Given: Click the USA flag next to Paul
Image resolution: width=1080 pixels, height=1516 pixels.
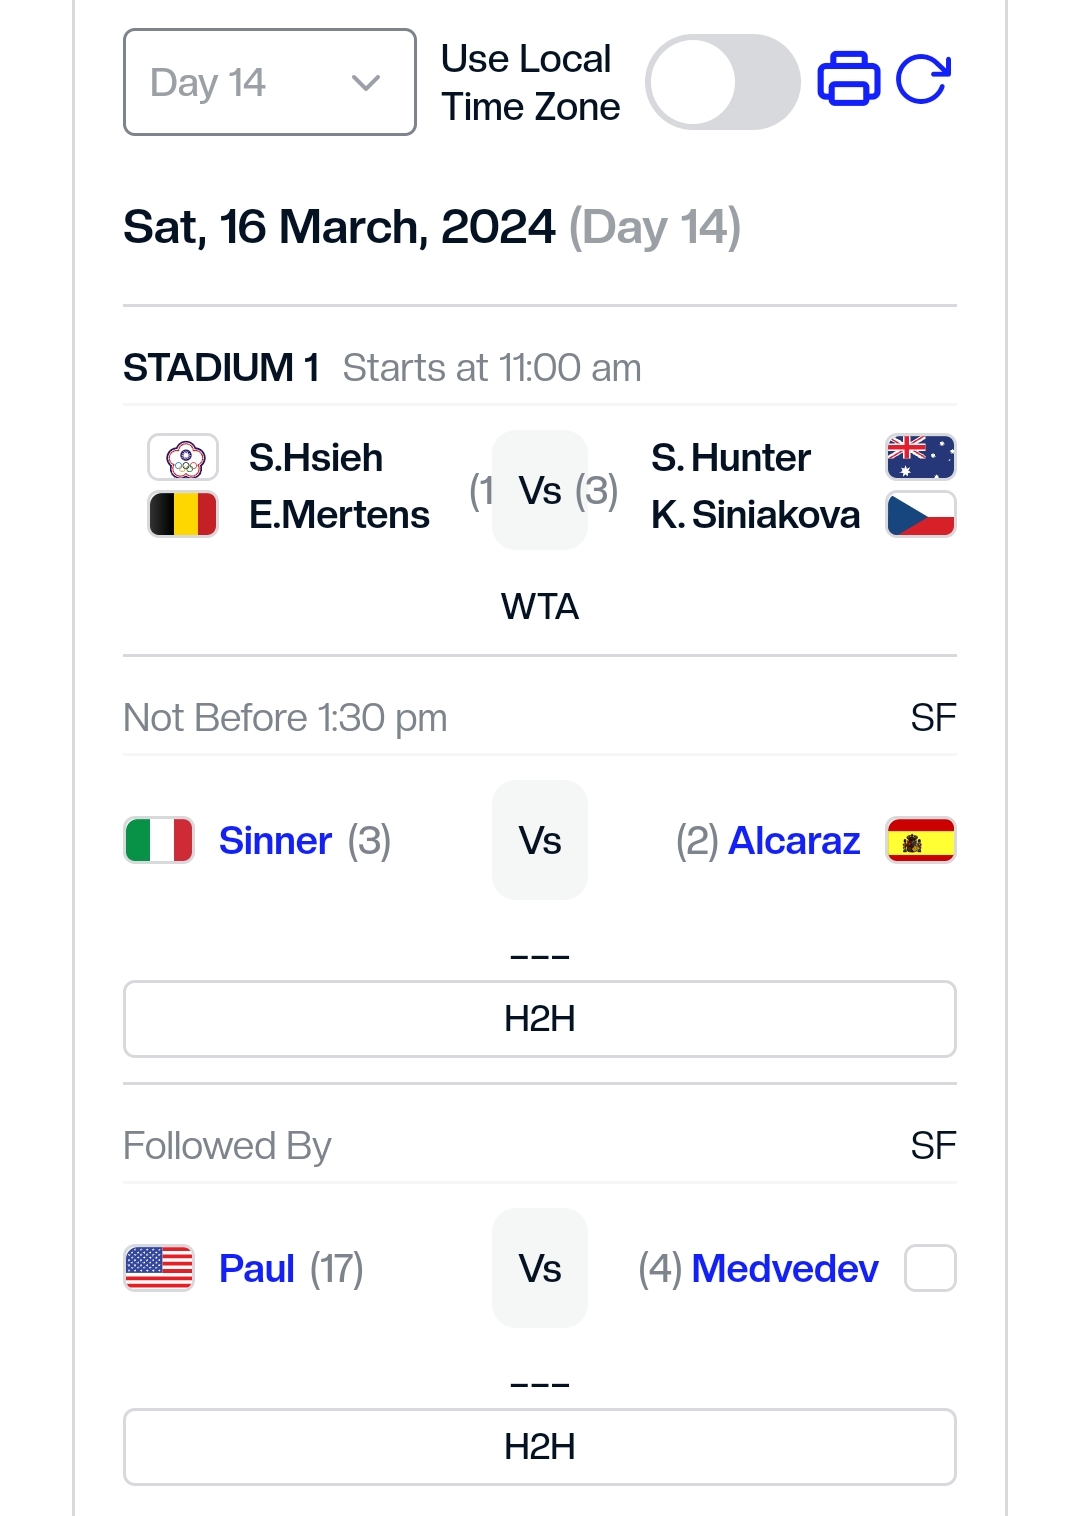Looking at the screenshot, I should click(x=159, y=1268).
